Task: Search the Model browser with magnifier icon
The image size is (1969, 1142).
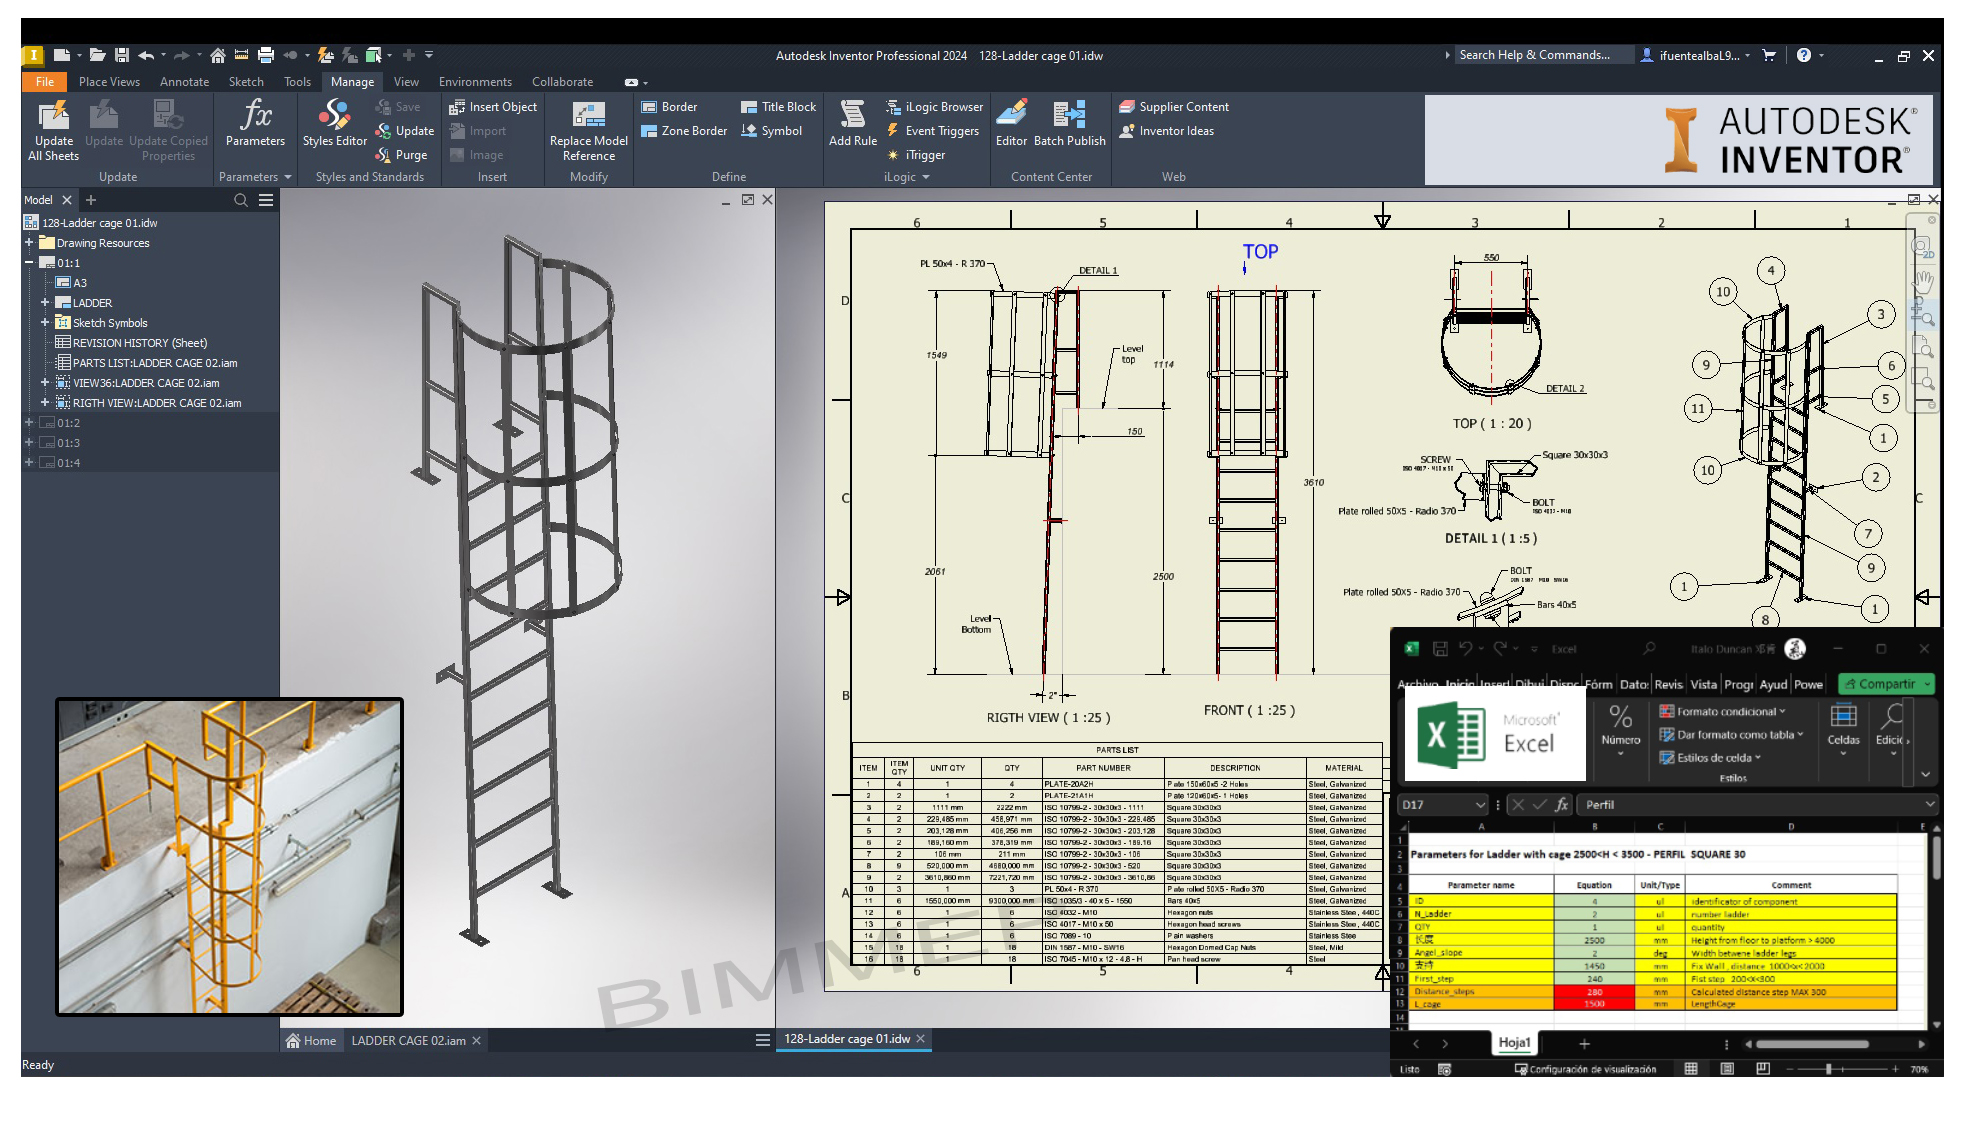Action: coord(241,200)
